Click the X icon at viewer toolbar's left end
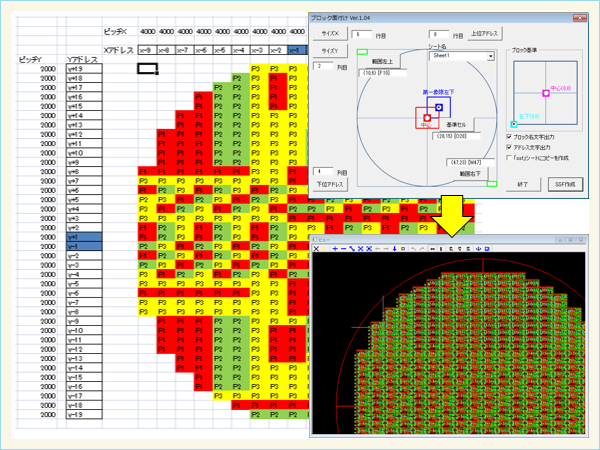600x450 pixels. click(x=317, y=248)
